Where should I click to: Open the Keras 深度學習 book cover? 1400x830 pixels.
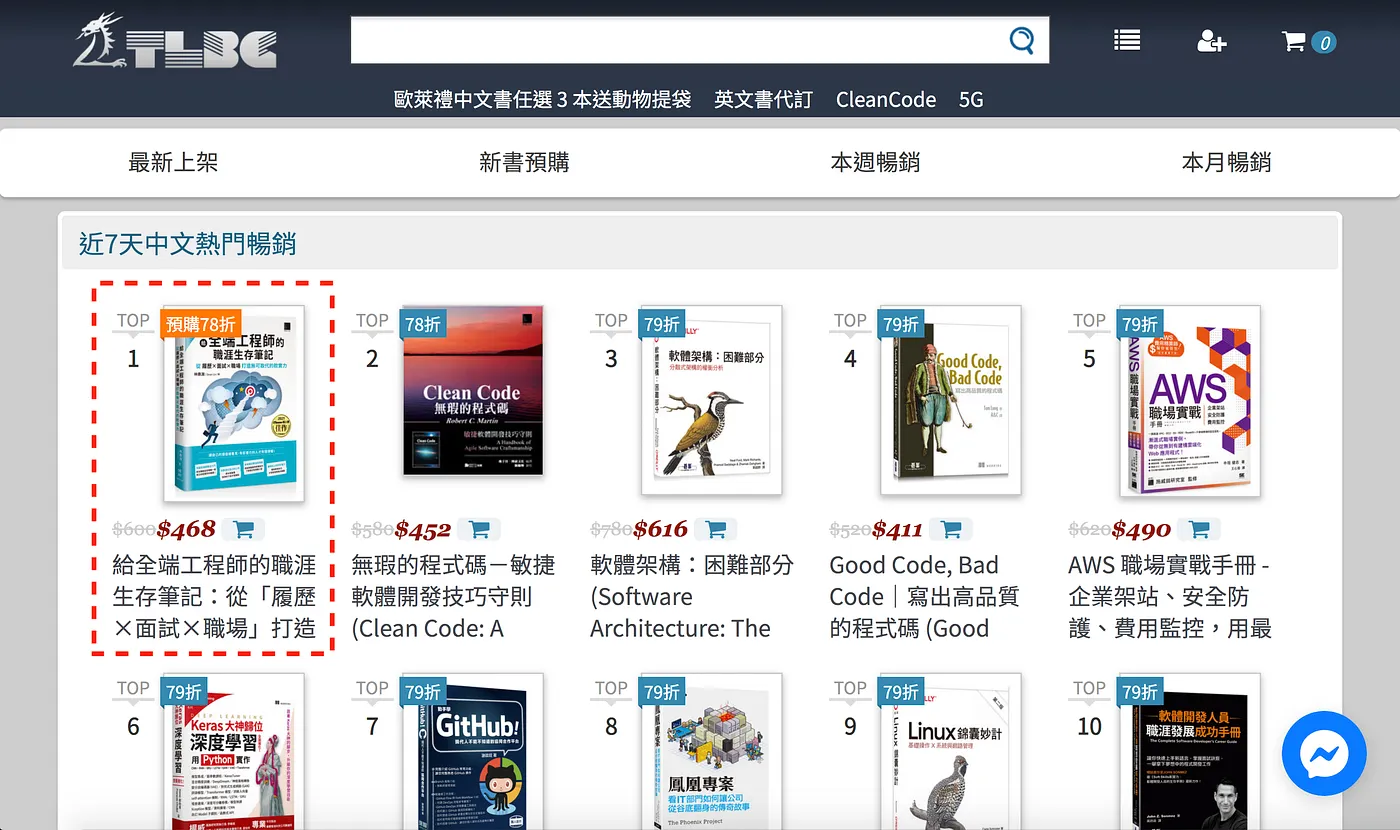point(234,752)
